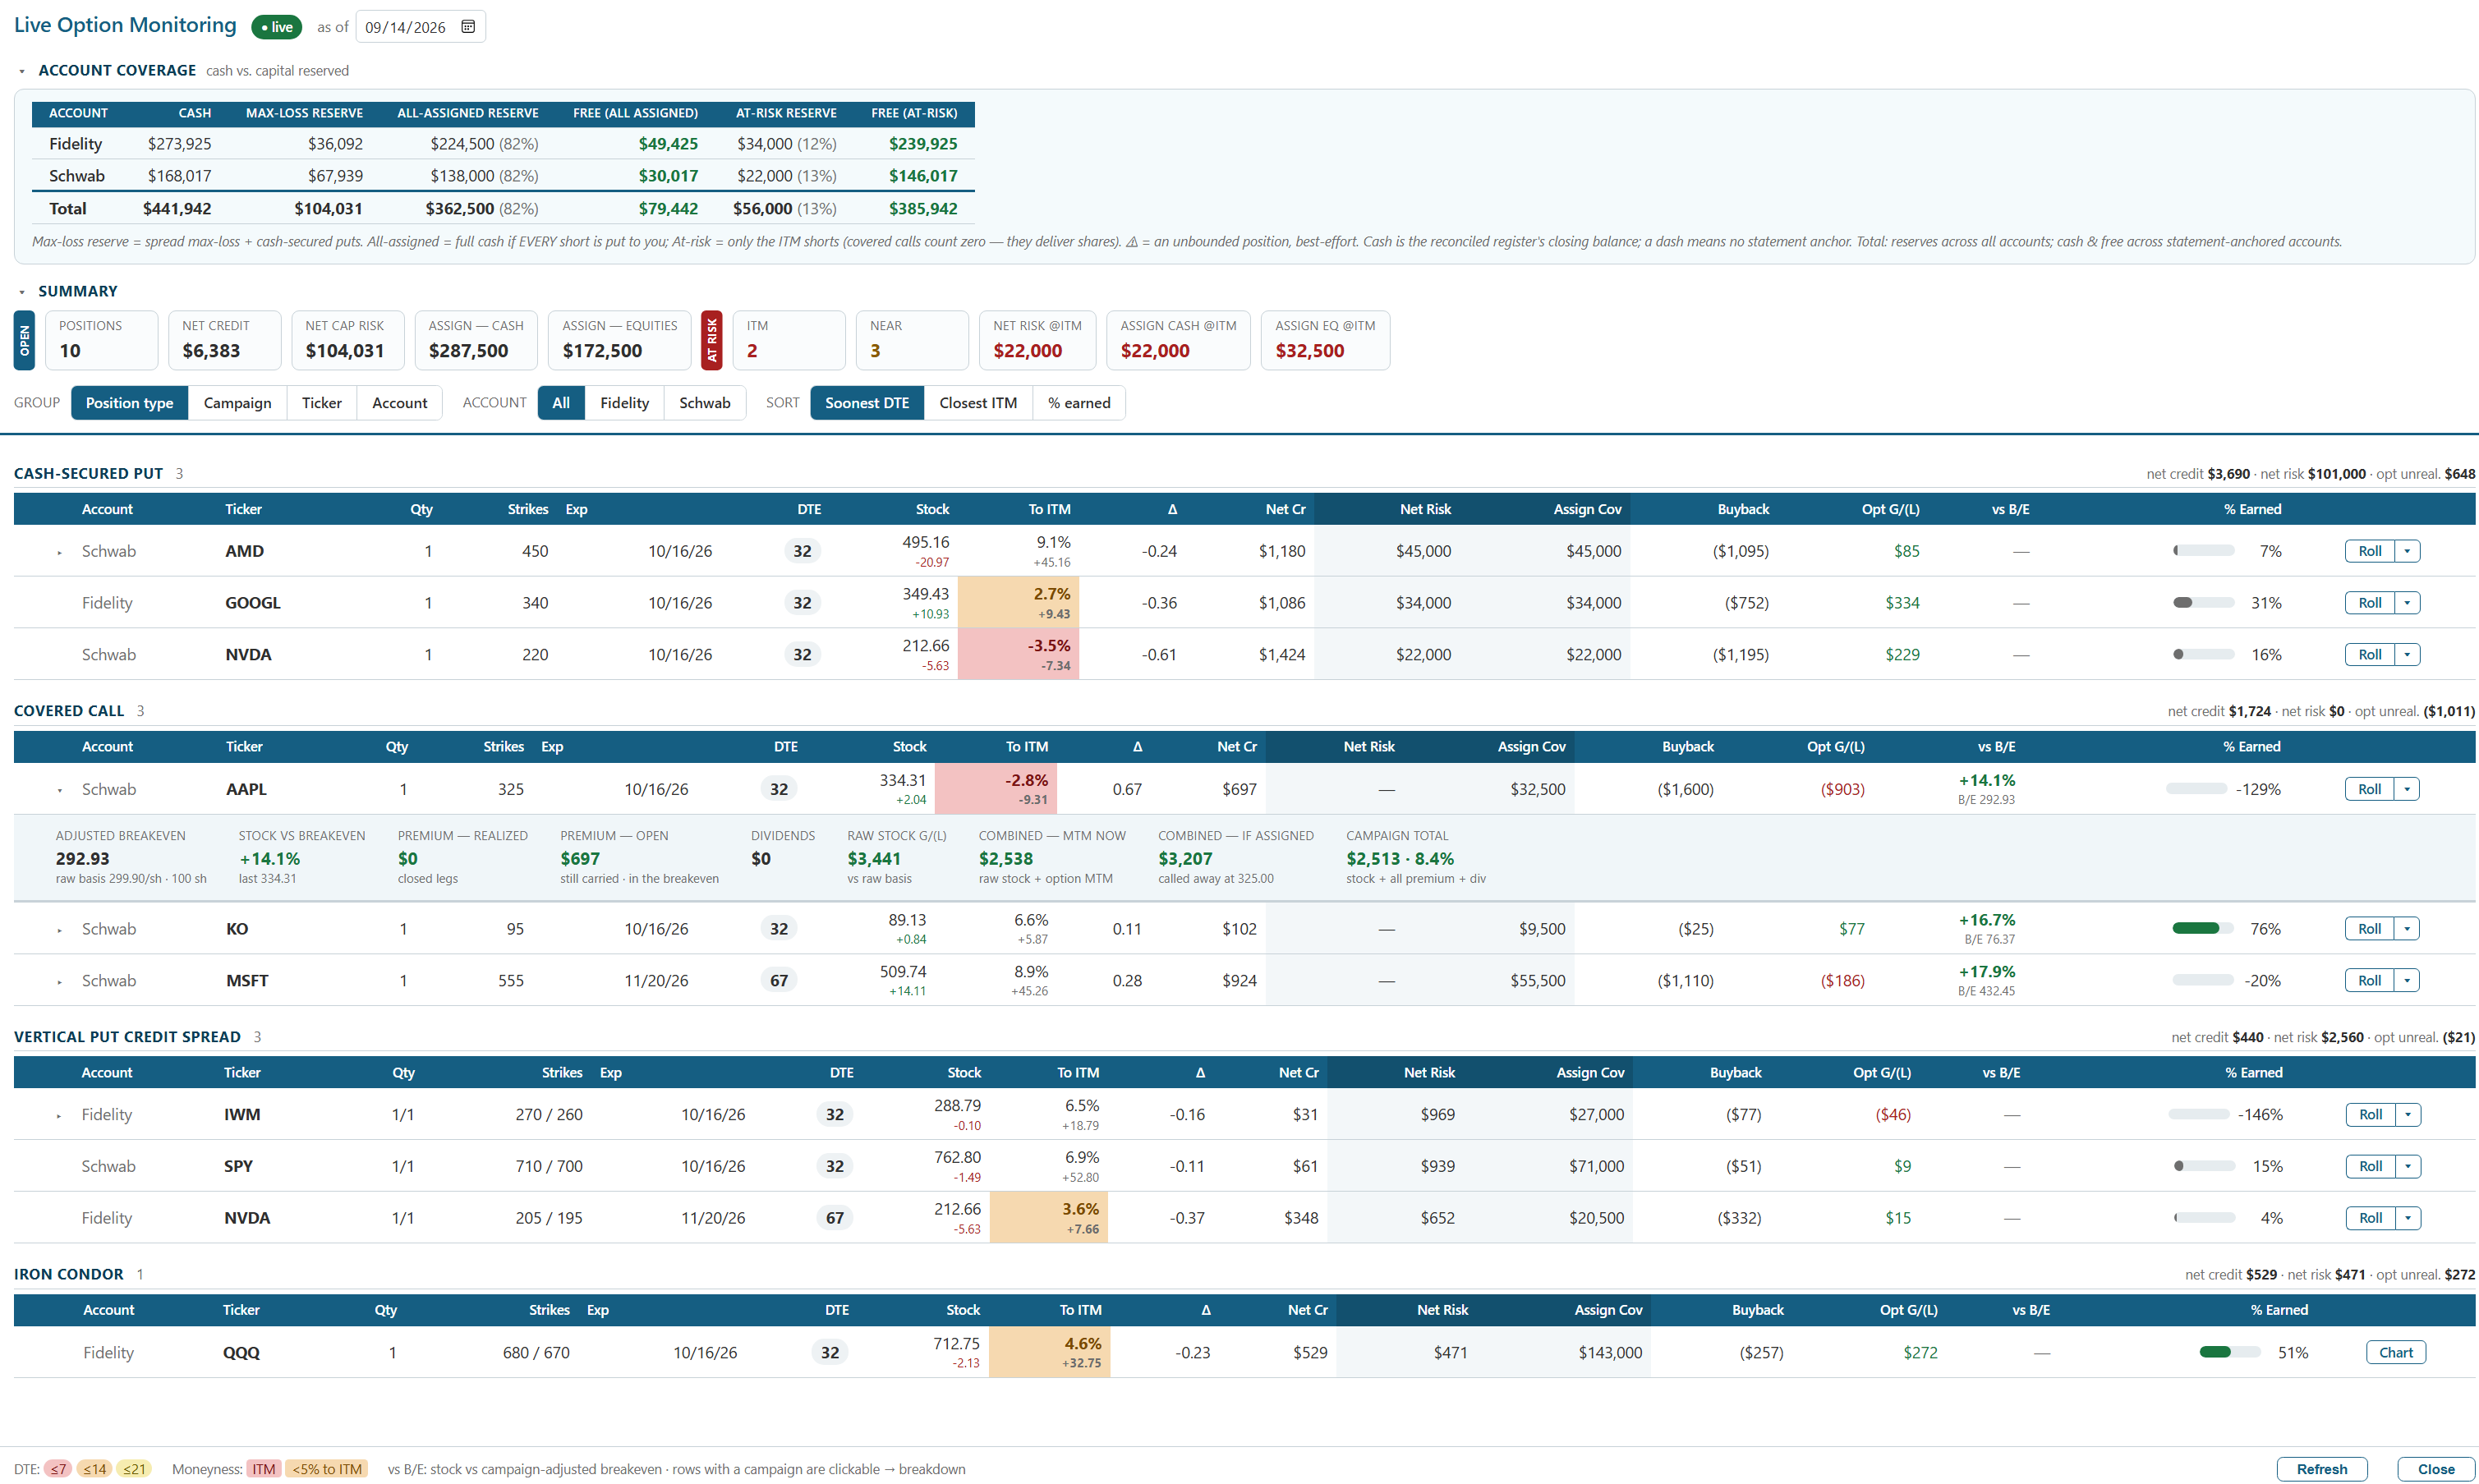Expand the Schwab KO row
This screenshot has width=2479, height=1484.
(60, 930)
